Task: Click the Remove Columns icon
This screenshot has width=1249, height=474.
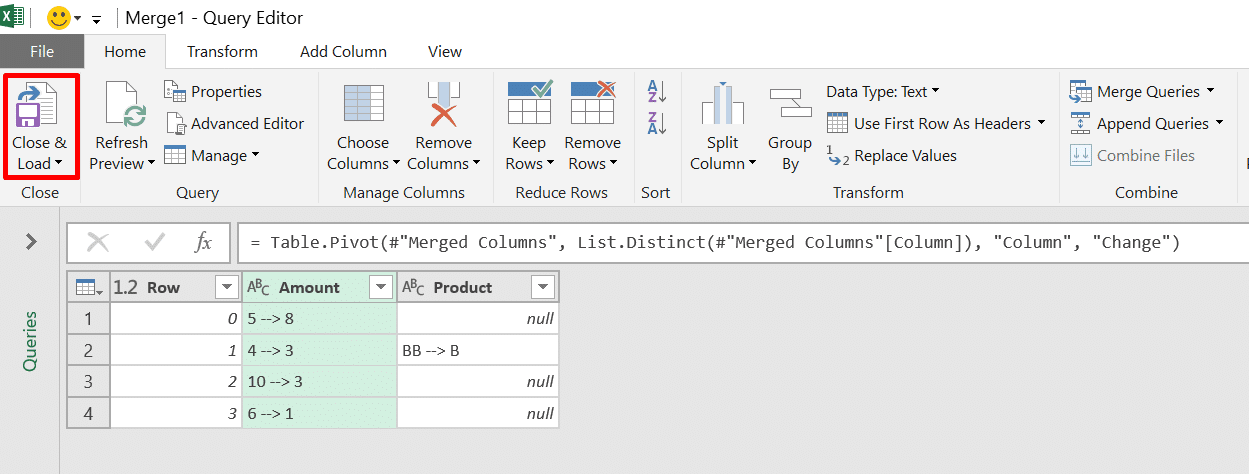Action: tap(442, 106)
